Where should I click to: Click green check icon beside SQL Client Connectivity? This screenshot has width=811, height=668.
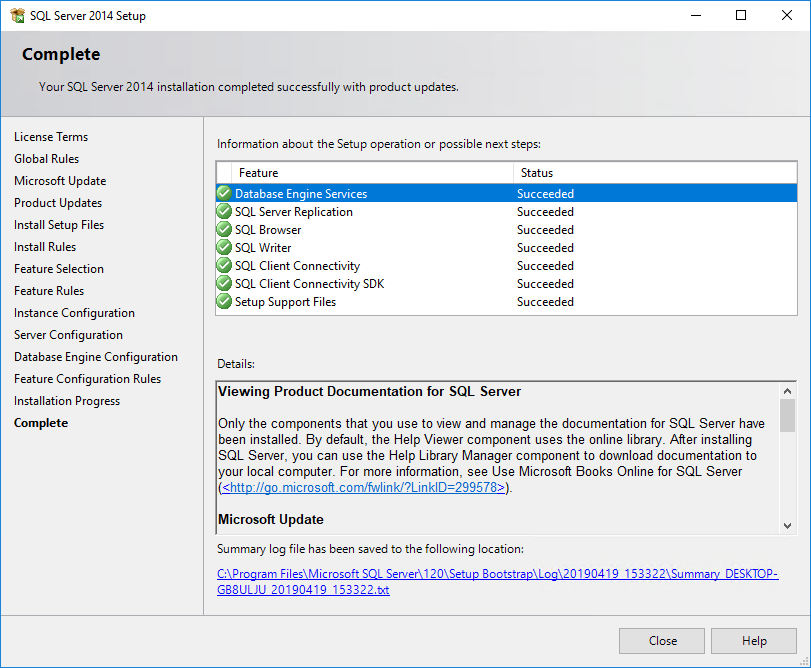224,266
